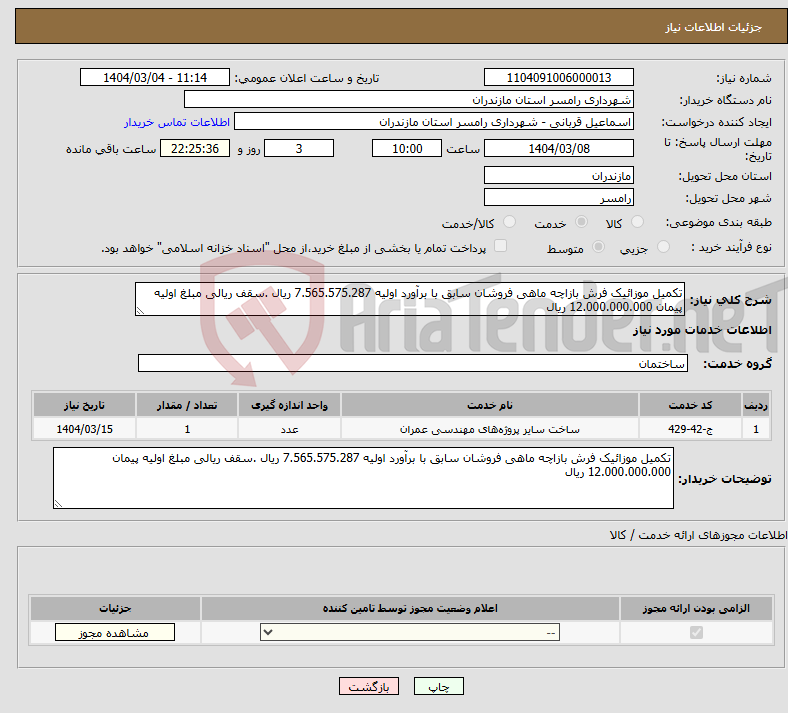The width and height of the screenshot is (788, 713).
Task: Click the اطلاعات مجوزهای ارائه خدمت / کالا heading
Action: 699,536
